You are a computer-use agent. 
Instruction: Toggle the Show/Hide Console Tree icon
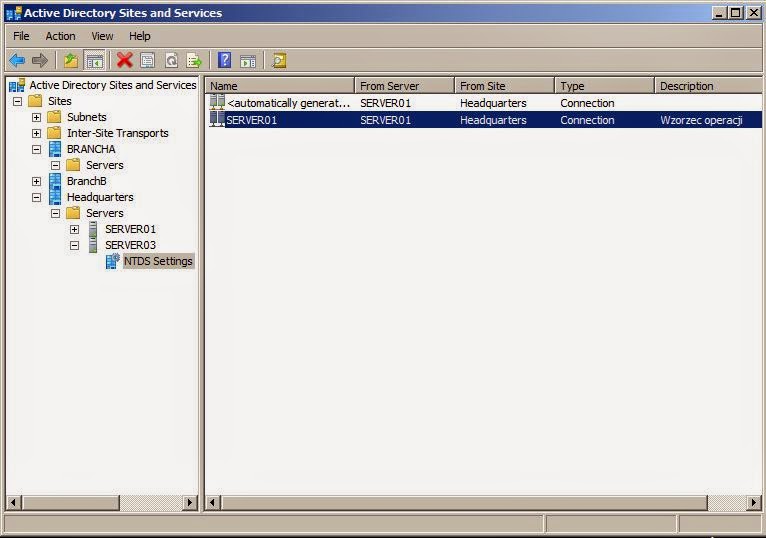[x=95, y=61]
